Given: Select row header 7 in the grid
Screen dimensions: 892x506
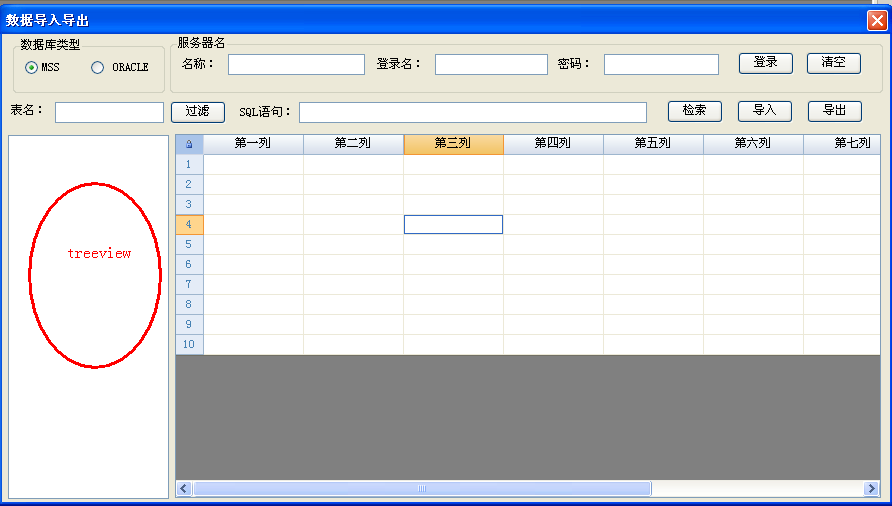Looking at the screenshot, I should coord(189,284).
